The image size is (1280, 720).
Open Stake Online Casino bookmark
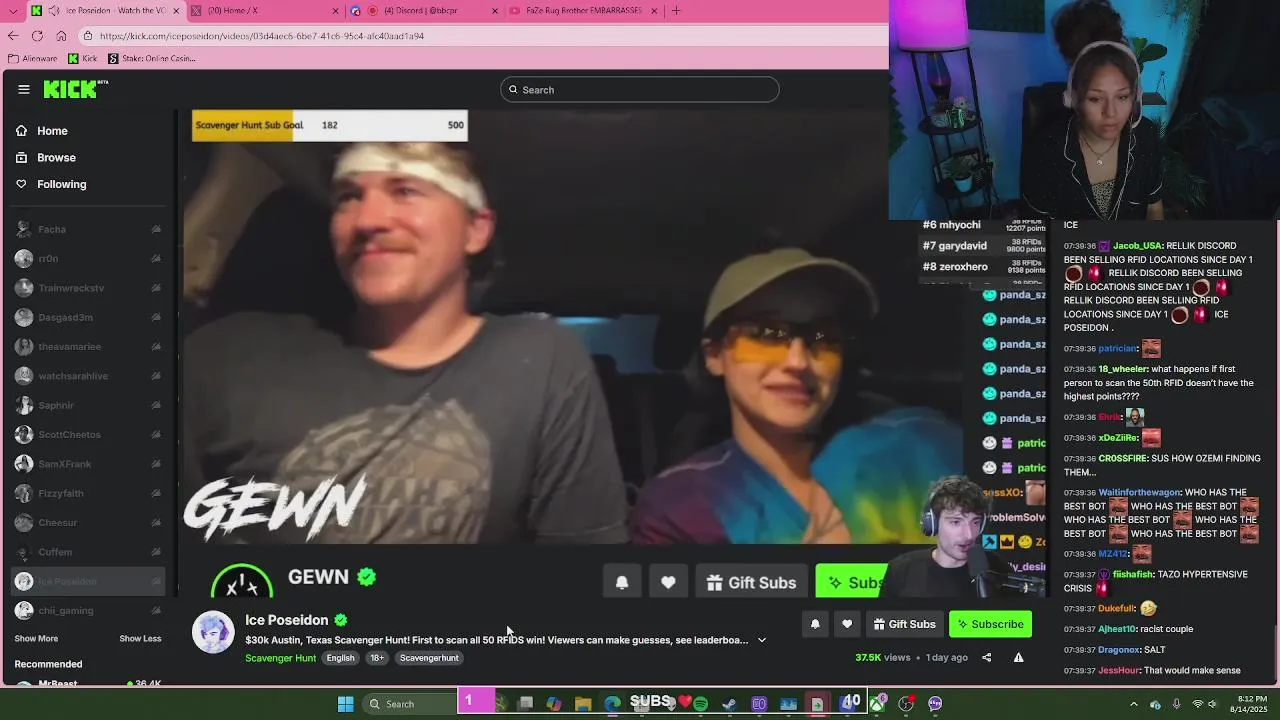(152, 58)
